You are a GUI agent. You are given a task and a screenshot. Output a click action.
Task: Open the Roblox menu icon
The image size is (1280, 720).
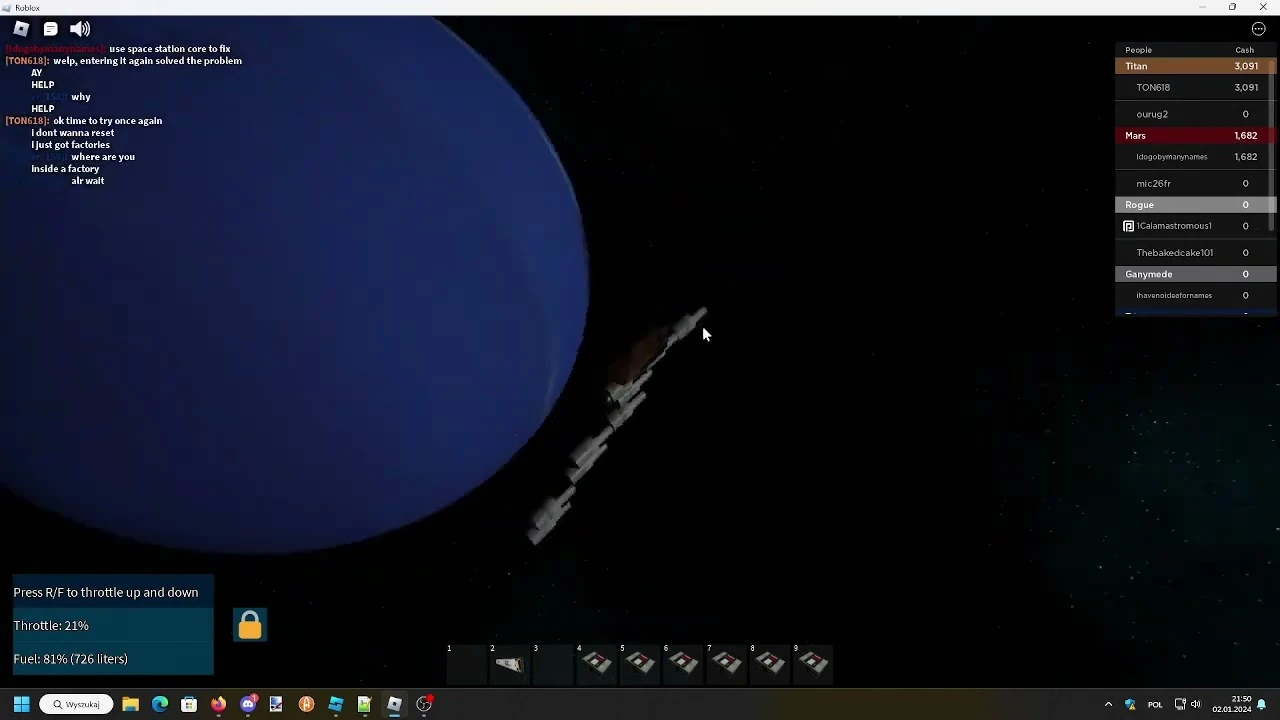click(x=21, y=28)
